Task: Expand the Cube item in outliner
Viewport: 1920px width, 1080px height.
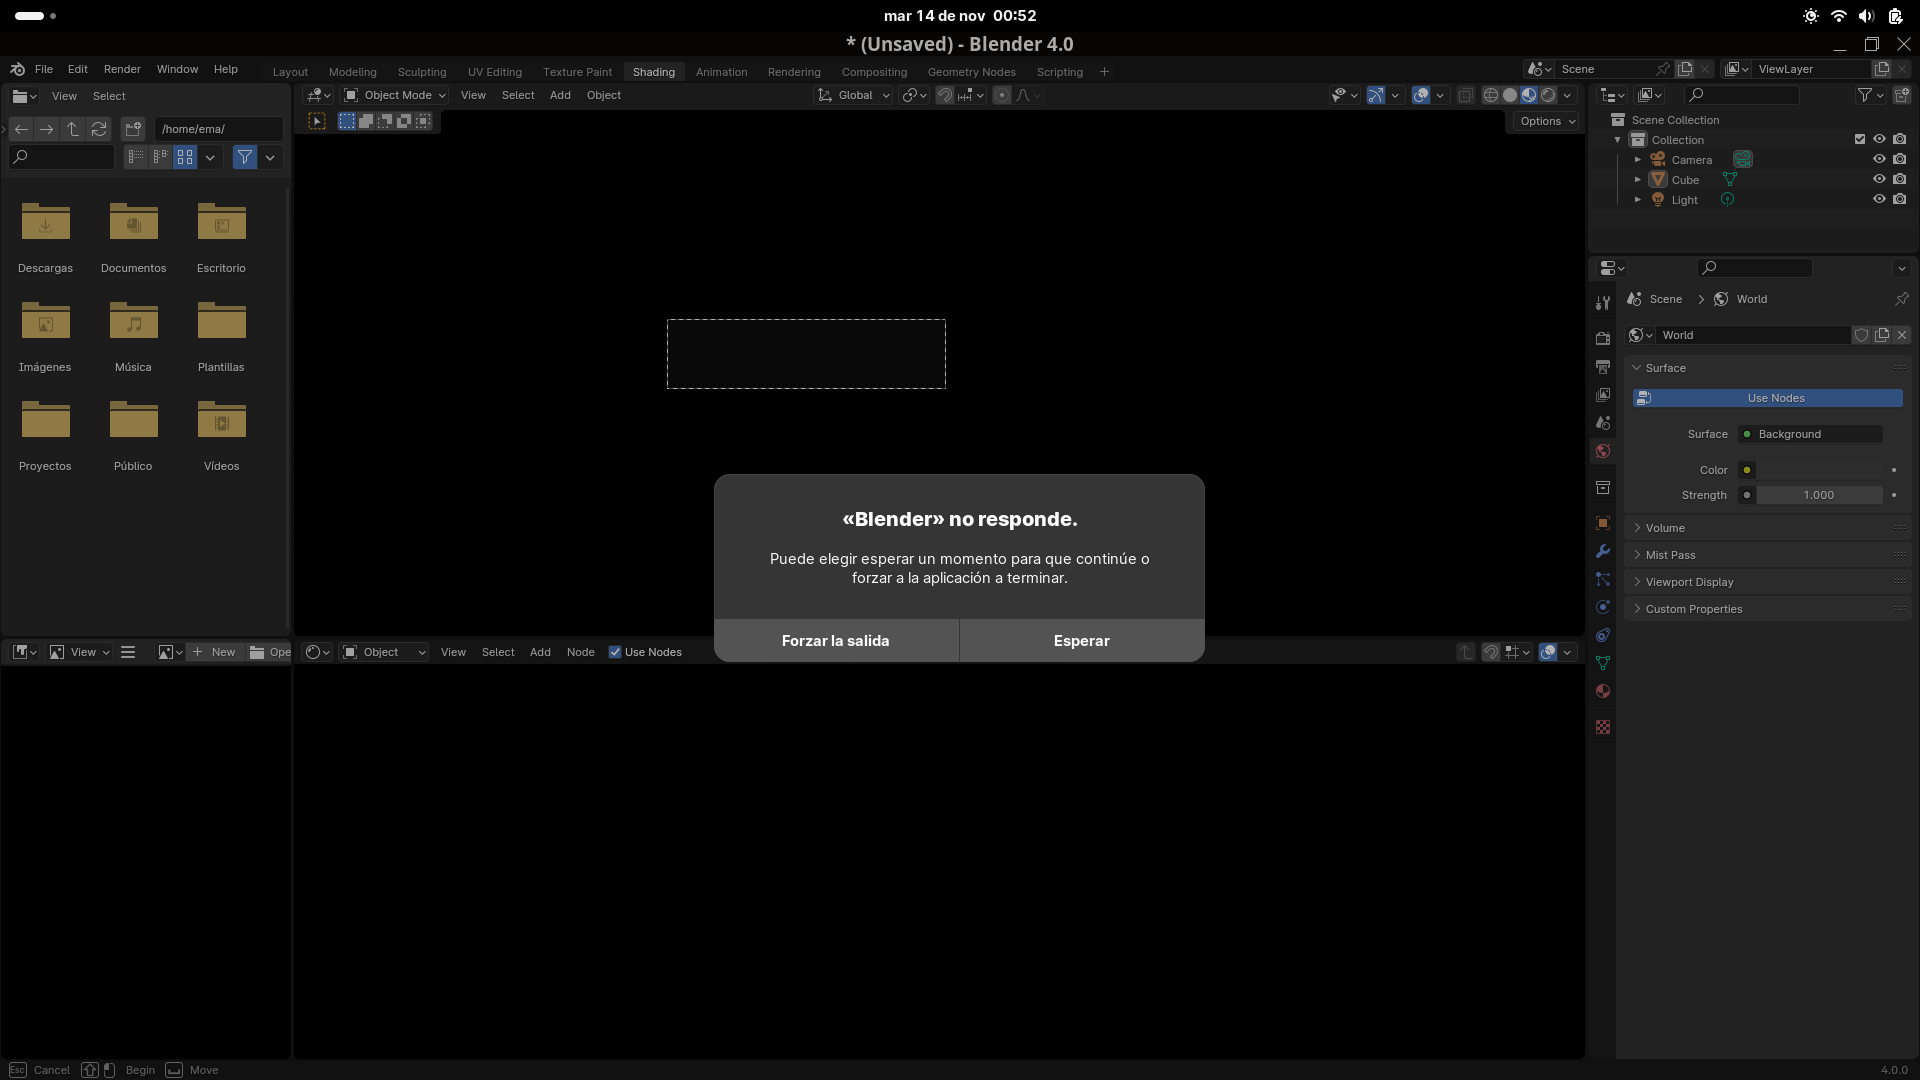Action: [x=1638, y=180]
